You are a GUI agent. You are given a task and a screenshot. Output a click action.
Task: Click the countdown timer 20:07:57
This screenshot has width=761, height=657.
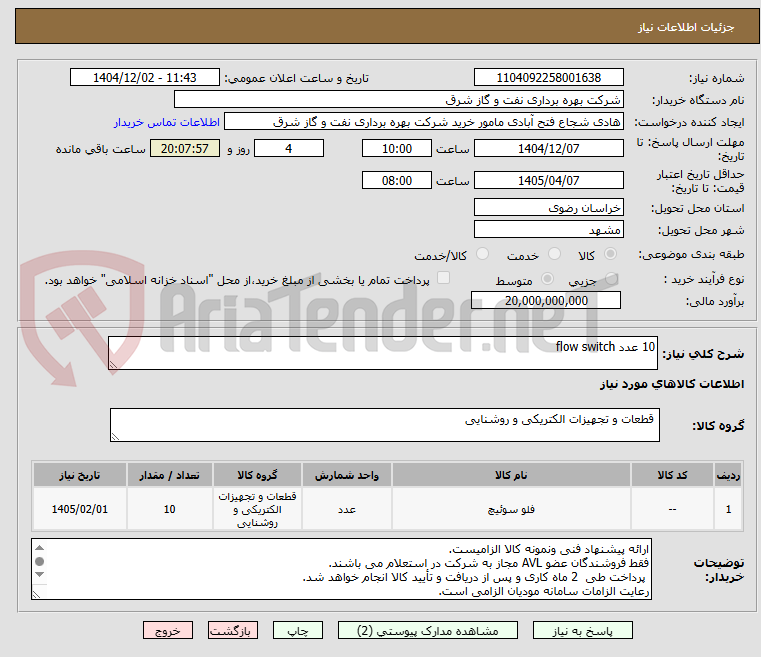(x=184, y=148)
